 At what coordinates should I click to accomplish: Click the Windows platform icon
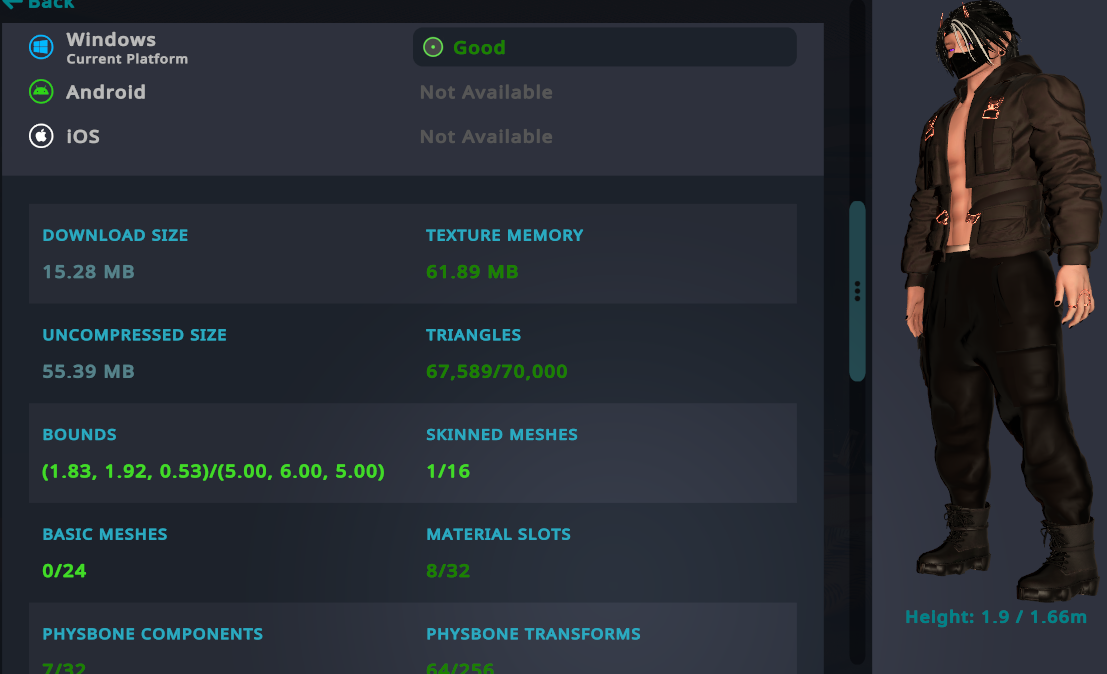[41, 47]
